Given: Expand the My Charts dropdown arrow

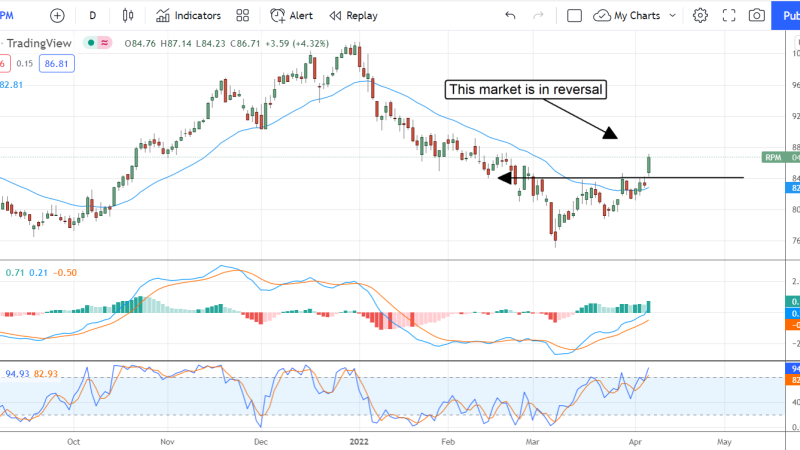Looking at the screenshot, I should point(672,16).
